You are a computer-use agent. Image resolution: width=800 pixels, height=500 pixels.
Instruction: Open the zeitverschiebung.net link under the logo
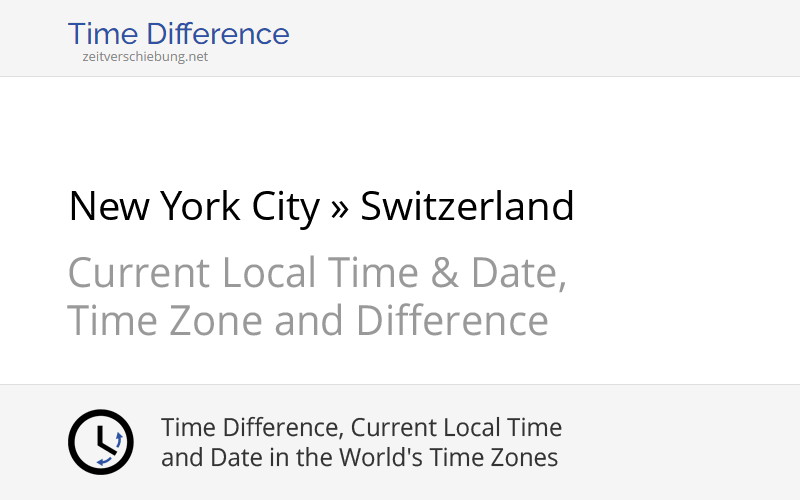pyautogui.click(x=145, y=57)
